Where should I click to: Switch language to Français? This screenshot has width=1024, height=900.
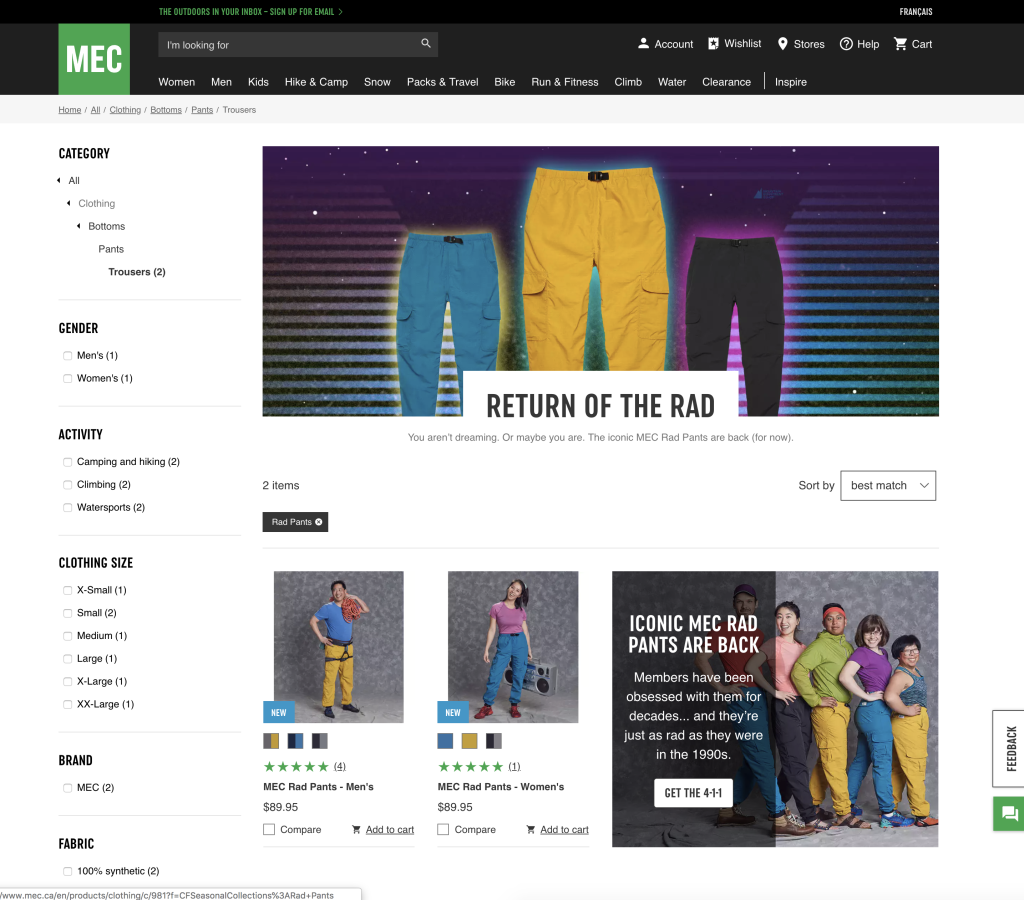(916, 12)
